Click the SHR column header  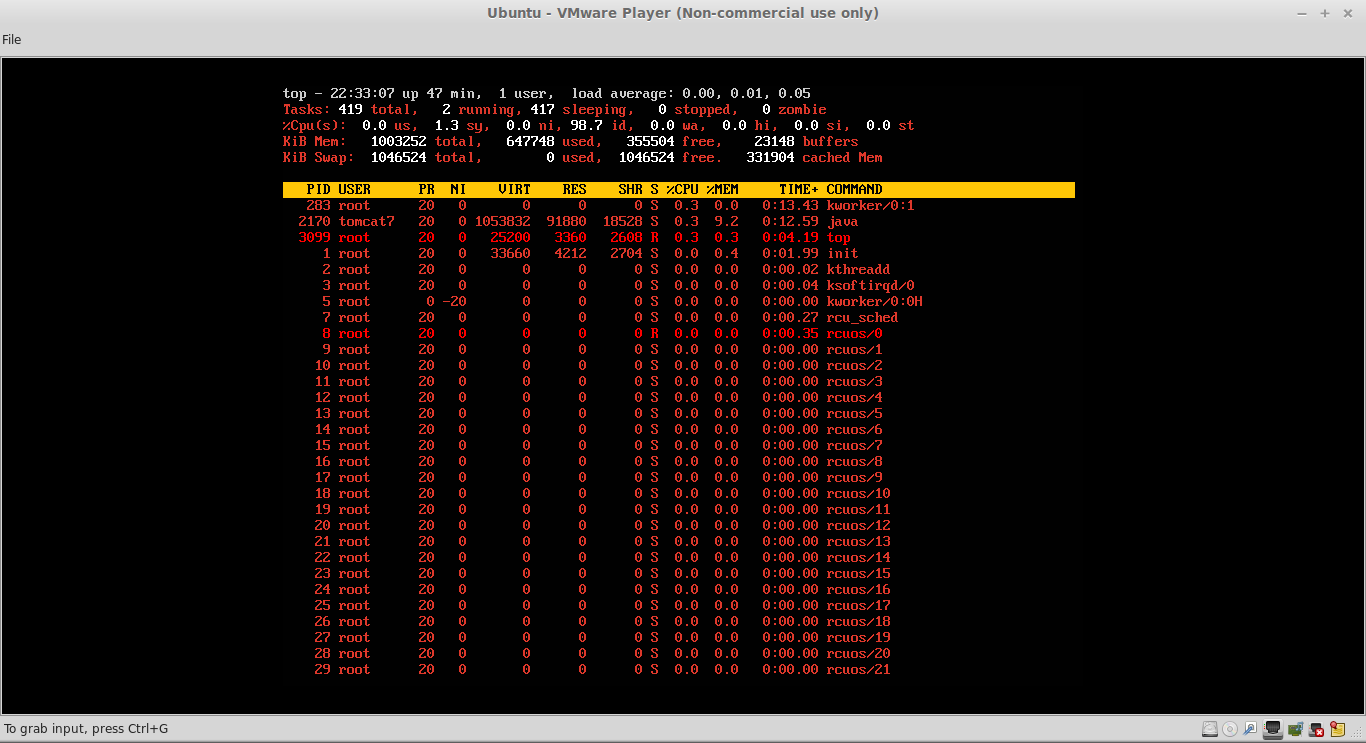630,189
